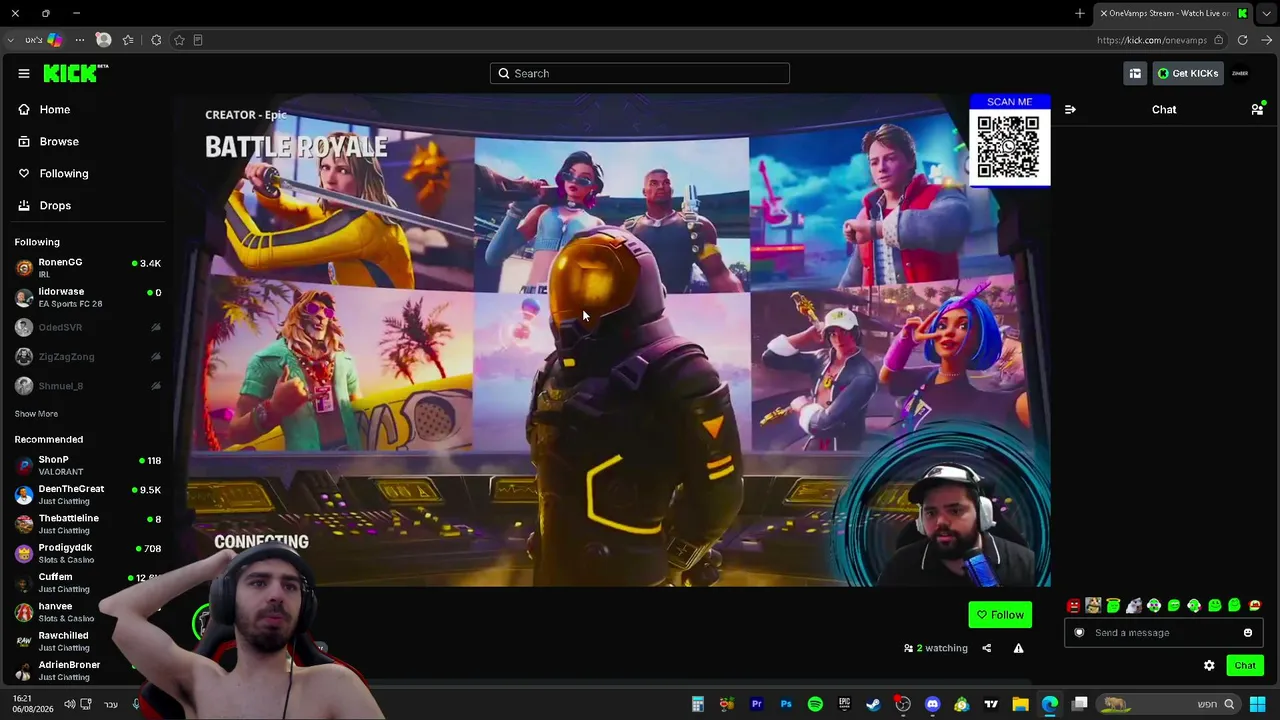Send message with green Chat button
The width and height of the screenshot is (1280, 720).
[x=1245, y=665]
